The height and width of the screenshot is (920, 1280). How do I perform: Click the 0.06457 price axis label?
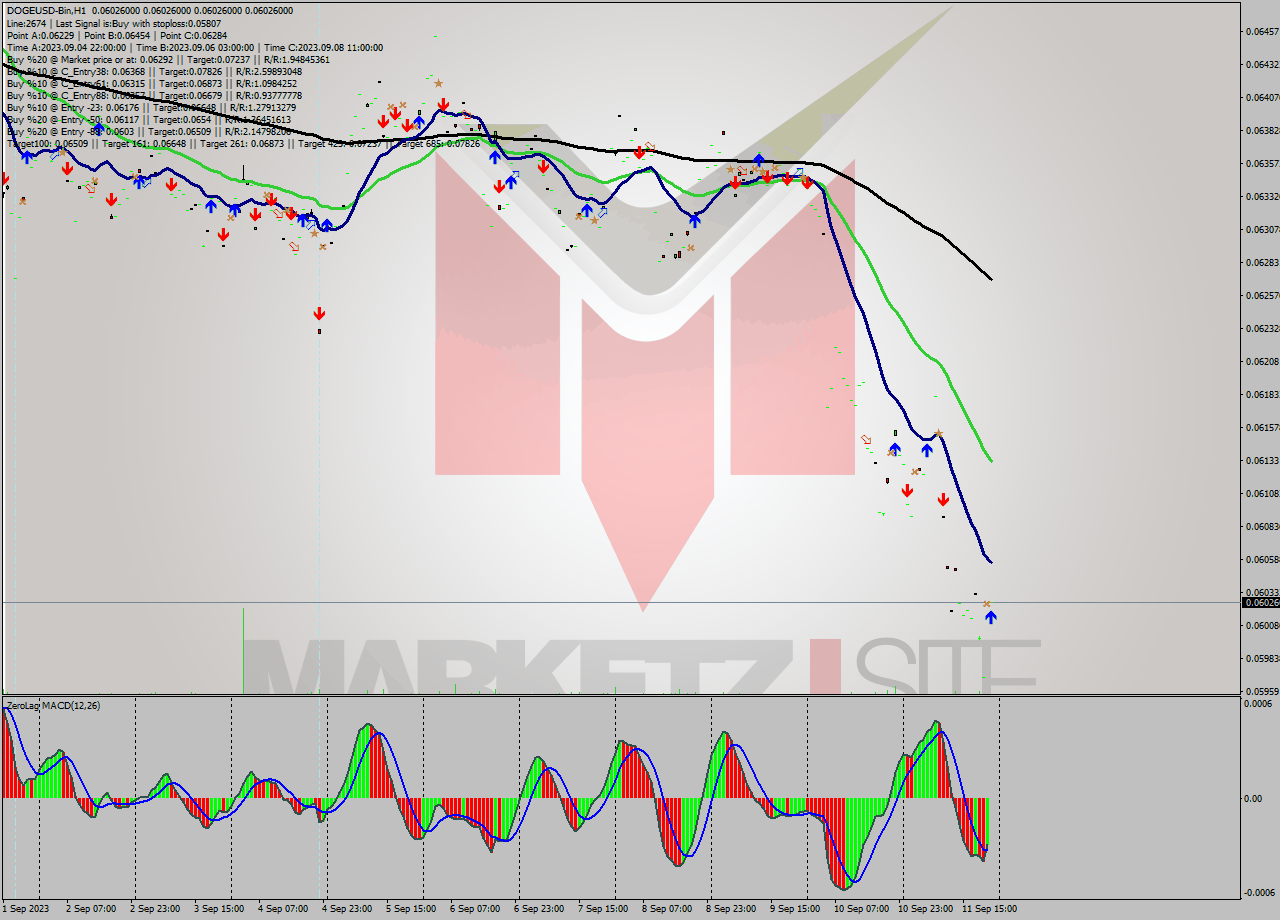[1263, 31]
